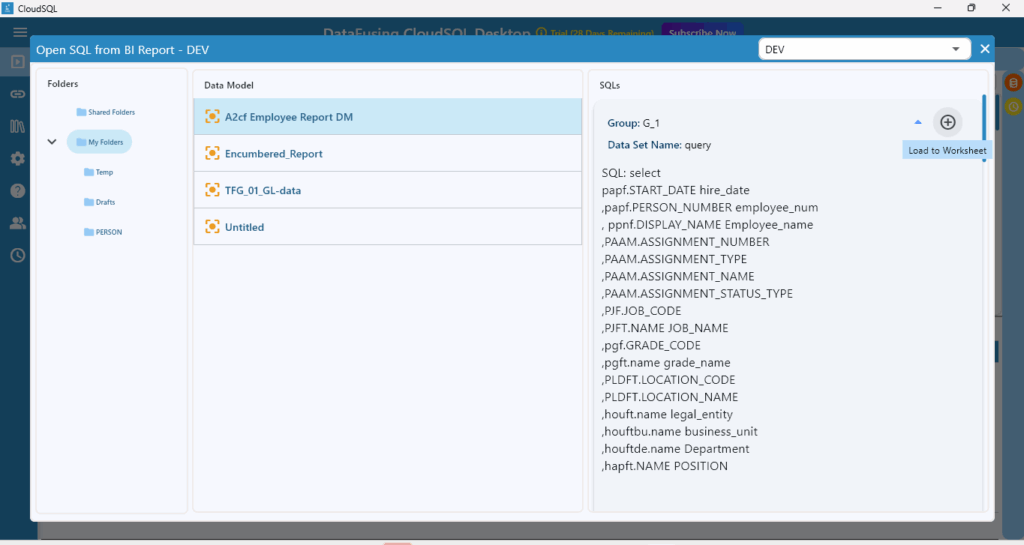The width and height of the screenshot is (1024, 545).
Task: Open the connections link icon in sidebar
Action: coord(18,94)
